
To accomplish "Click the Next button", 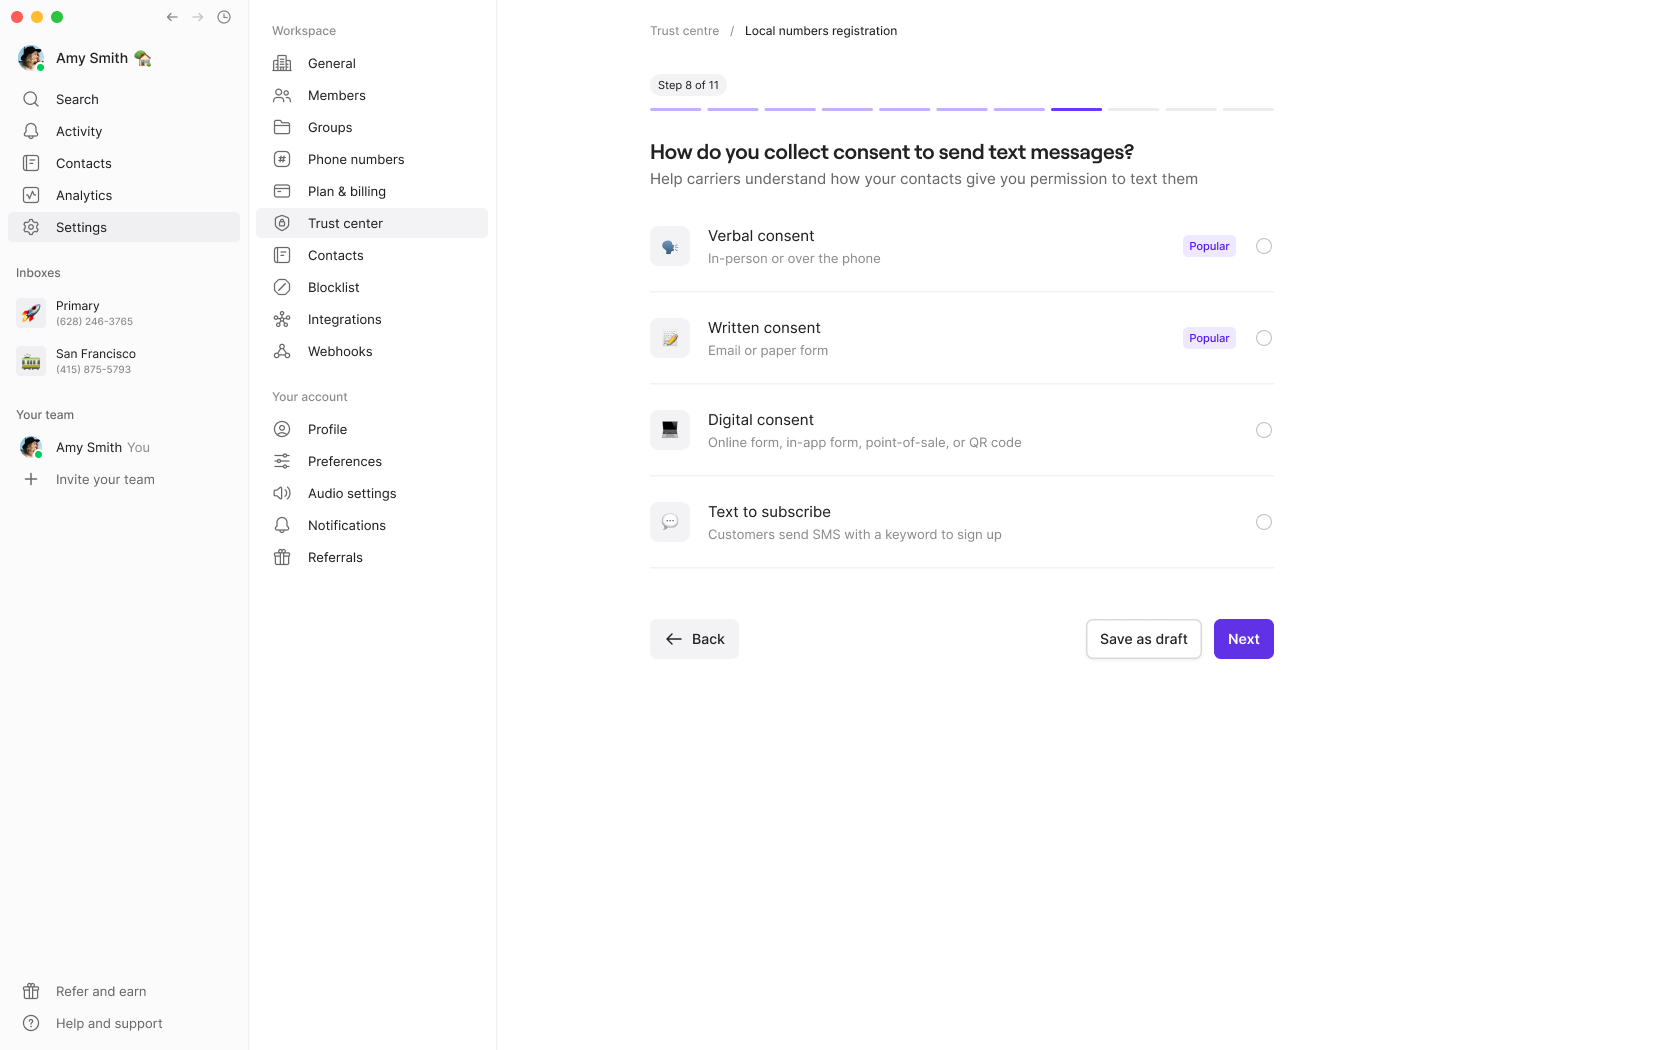I will 1243,639.
